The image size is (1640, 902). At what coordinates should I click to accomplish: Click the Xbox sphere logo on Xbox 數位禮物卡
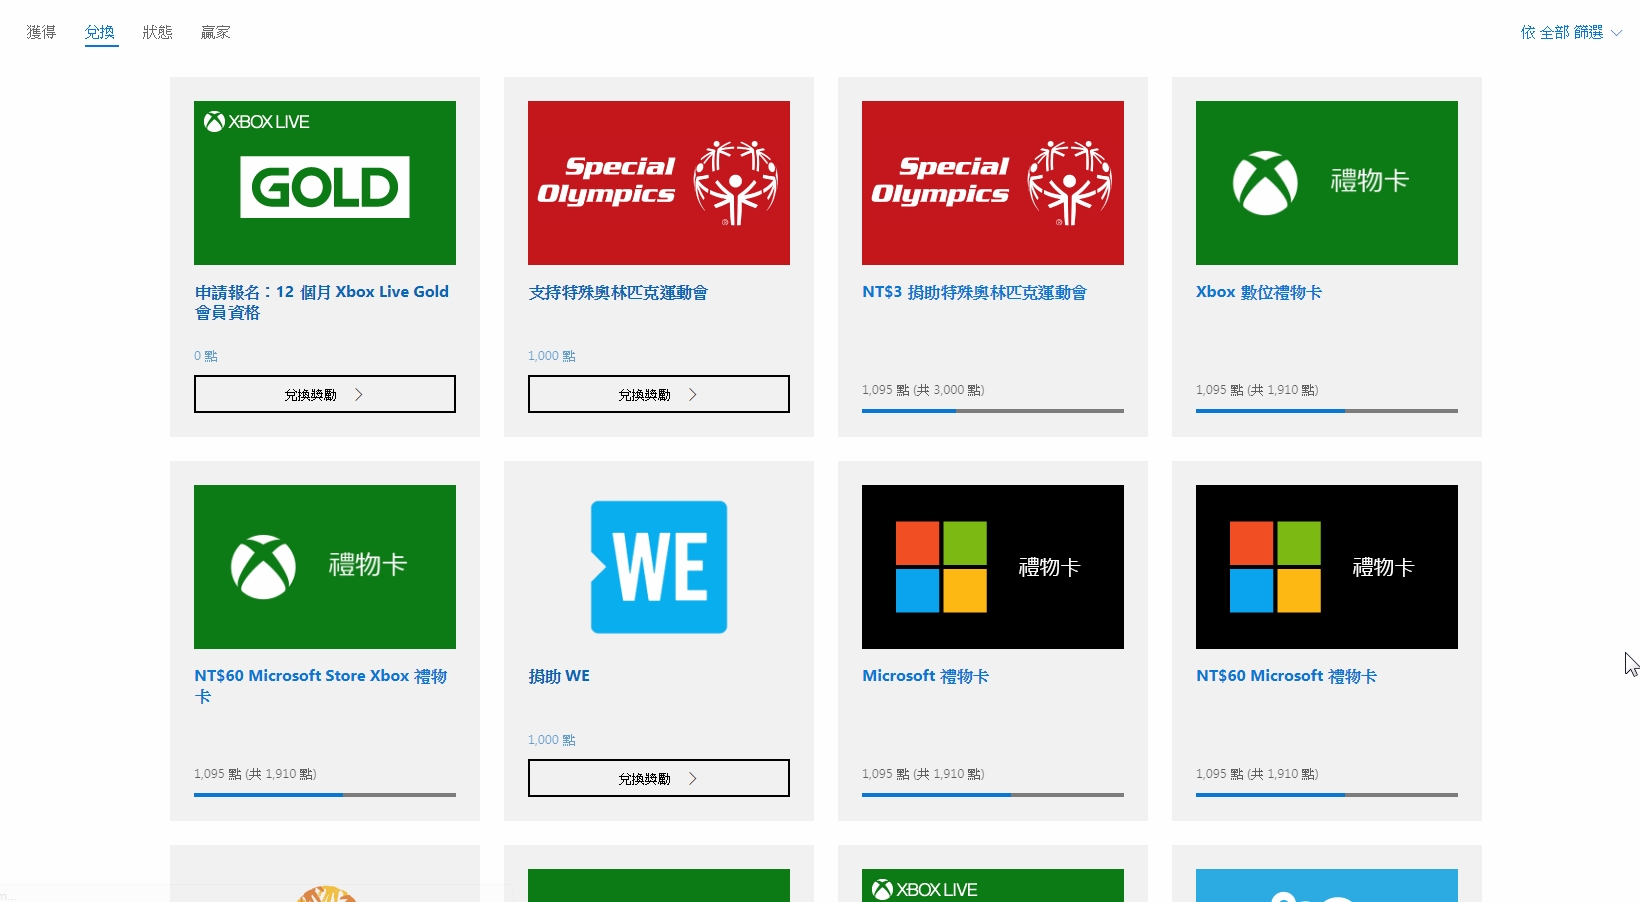(1264, 183)
